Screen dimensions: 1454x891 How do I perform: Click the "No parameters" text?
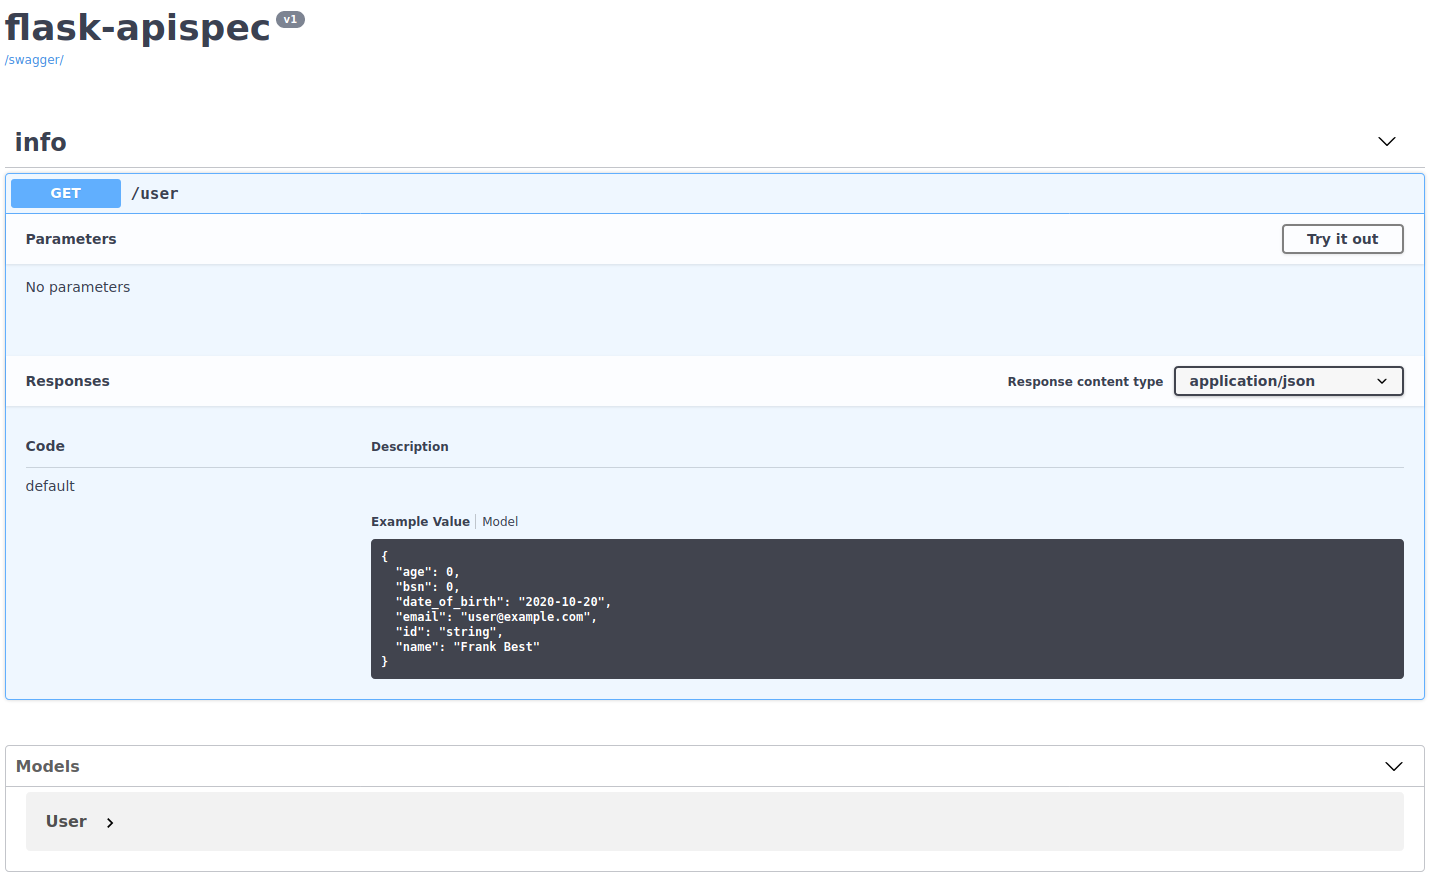click(78, 287)
